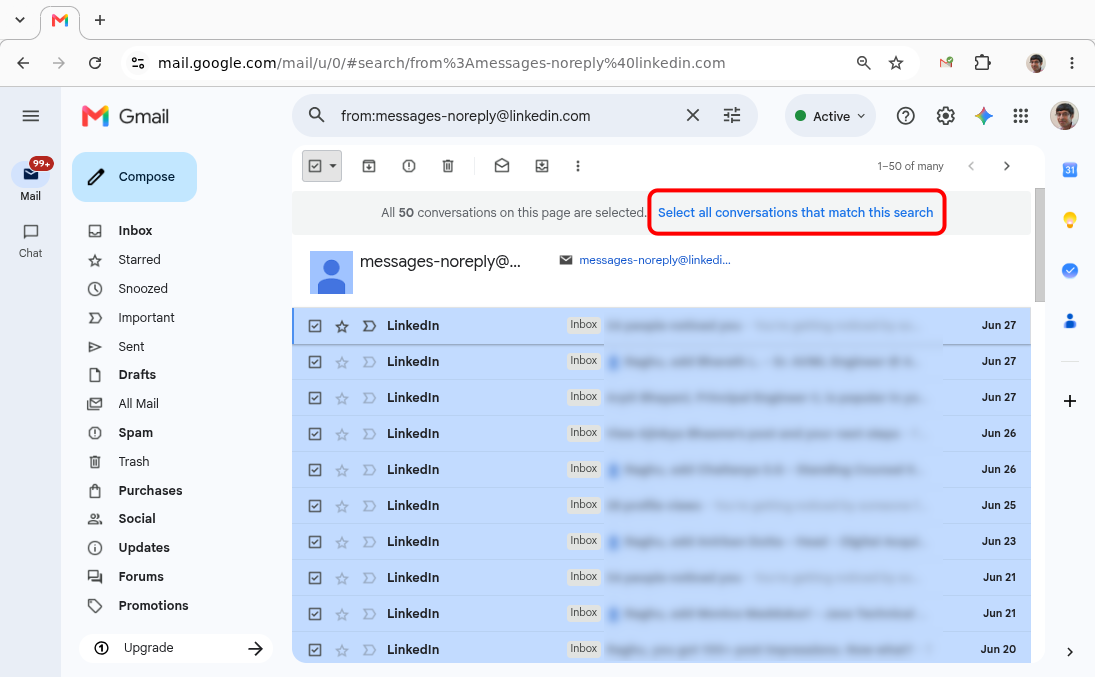Click Select all conversations that match this search
Screen dimensions: 1095x677
click(x=795, y=212)
